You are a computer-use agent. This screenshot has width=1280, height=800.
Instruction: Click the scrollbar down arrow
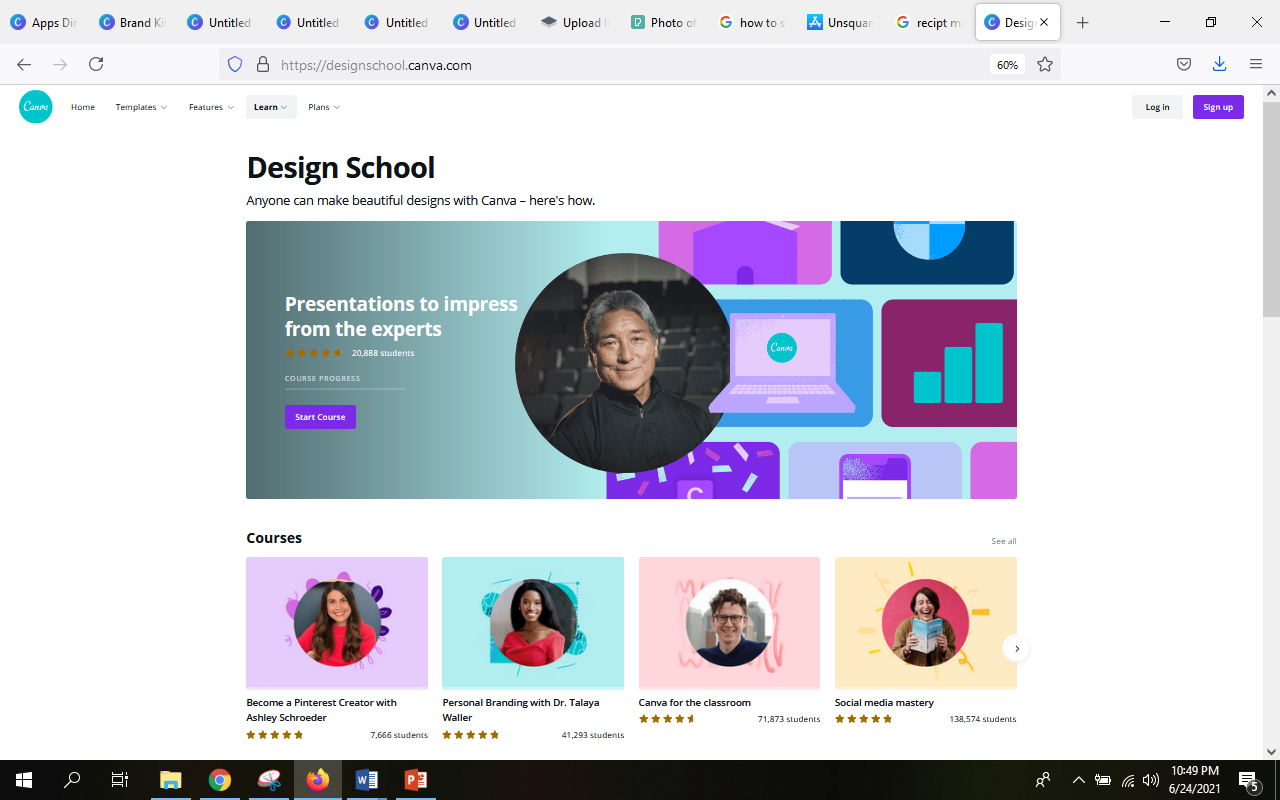click(1271, 751)
